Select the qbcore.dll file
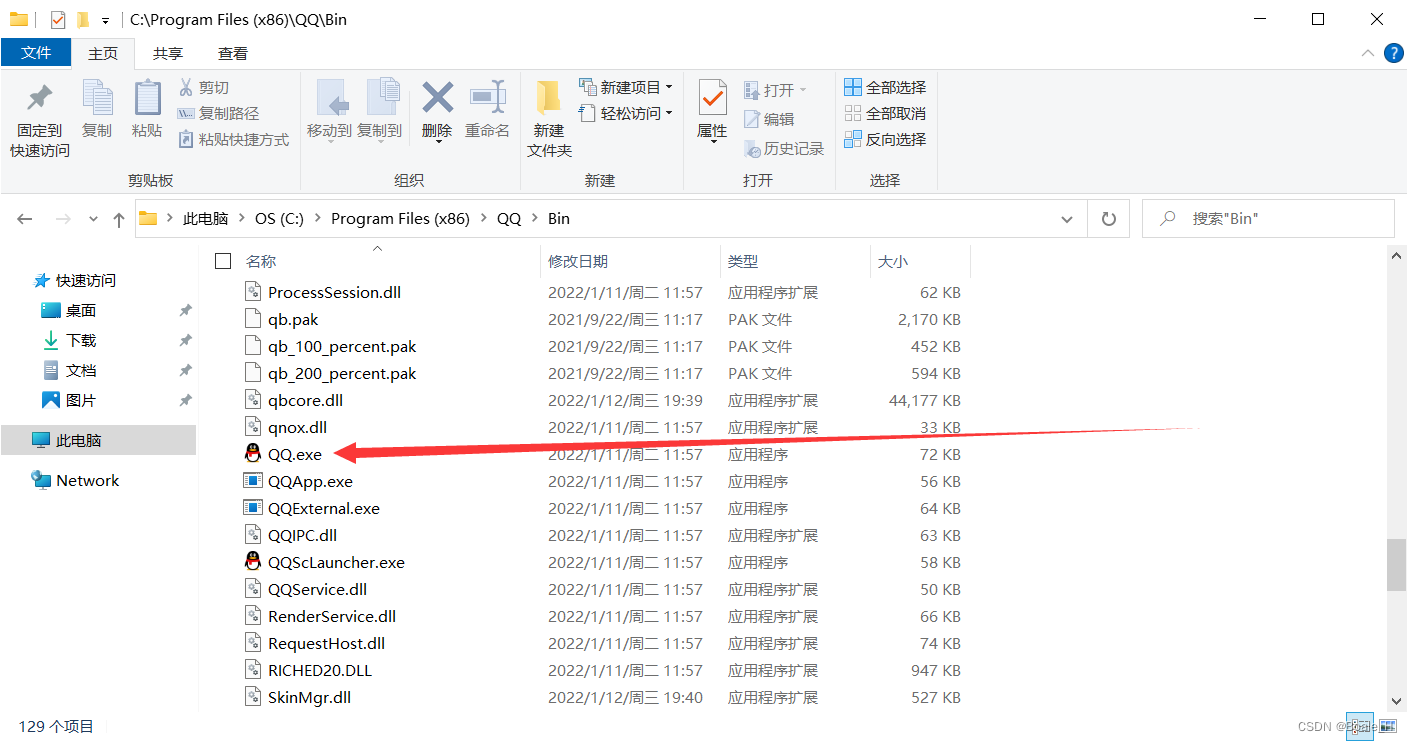This screenshot has width=1408, height=742. (306, 400)
